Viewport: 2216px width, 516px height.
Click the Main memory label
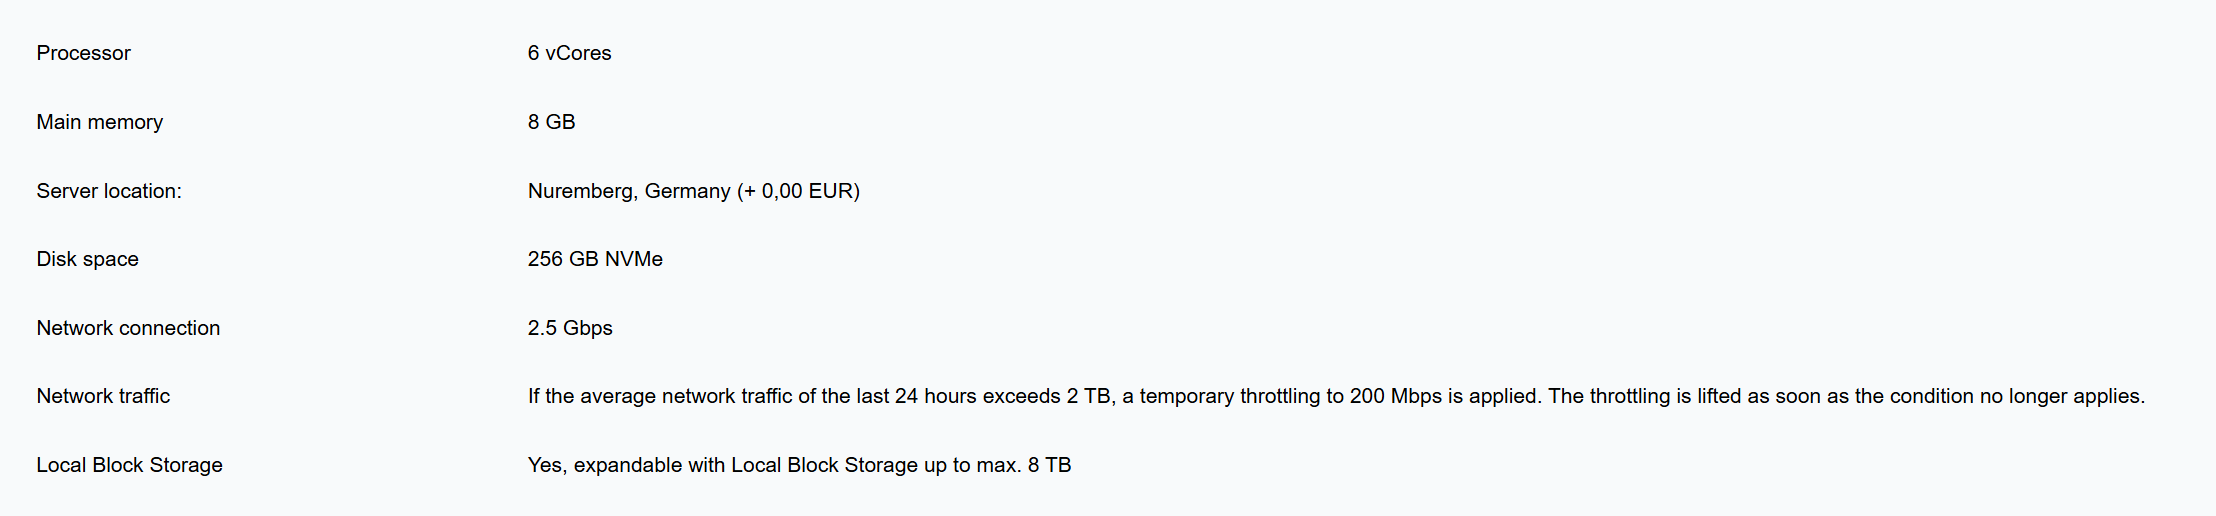coord(100,122)
